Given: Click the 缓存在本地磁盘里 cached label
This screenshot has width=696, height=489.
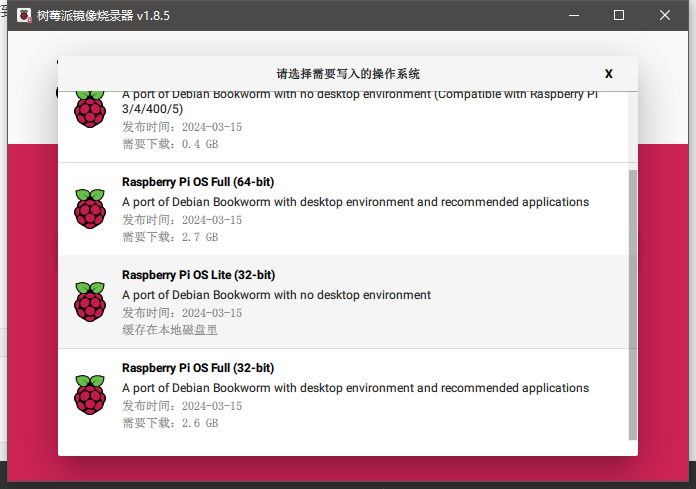Looking at the screenshot, I should pyautogui.click(x=170, y=330).
